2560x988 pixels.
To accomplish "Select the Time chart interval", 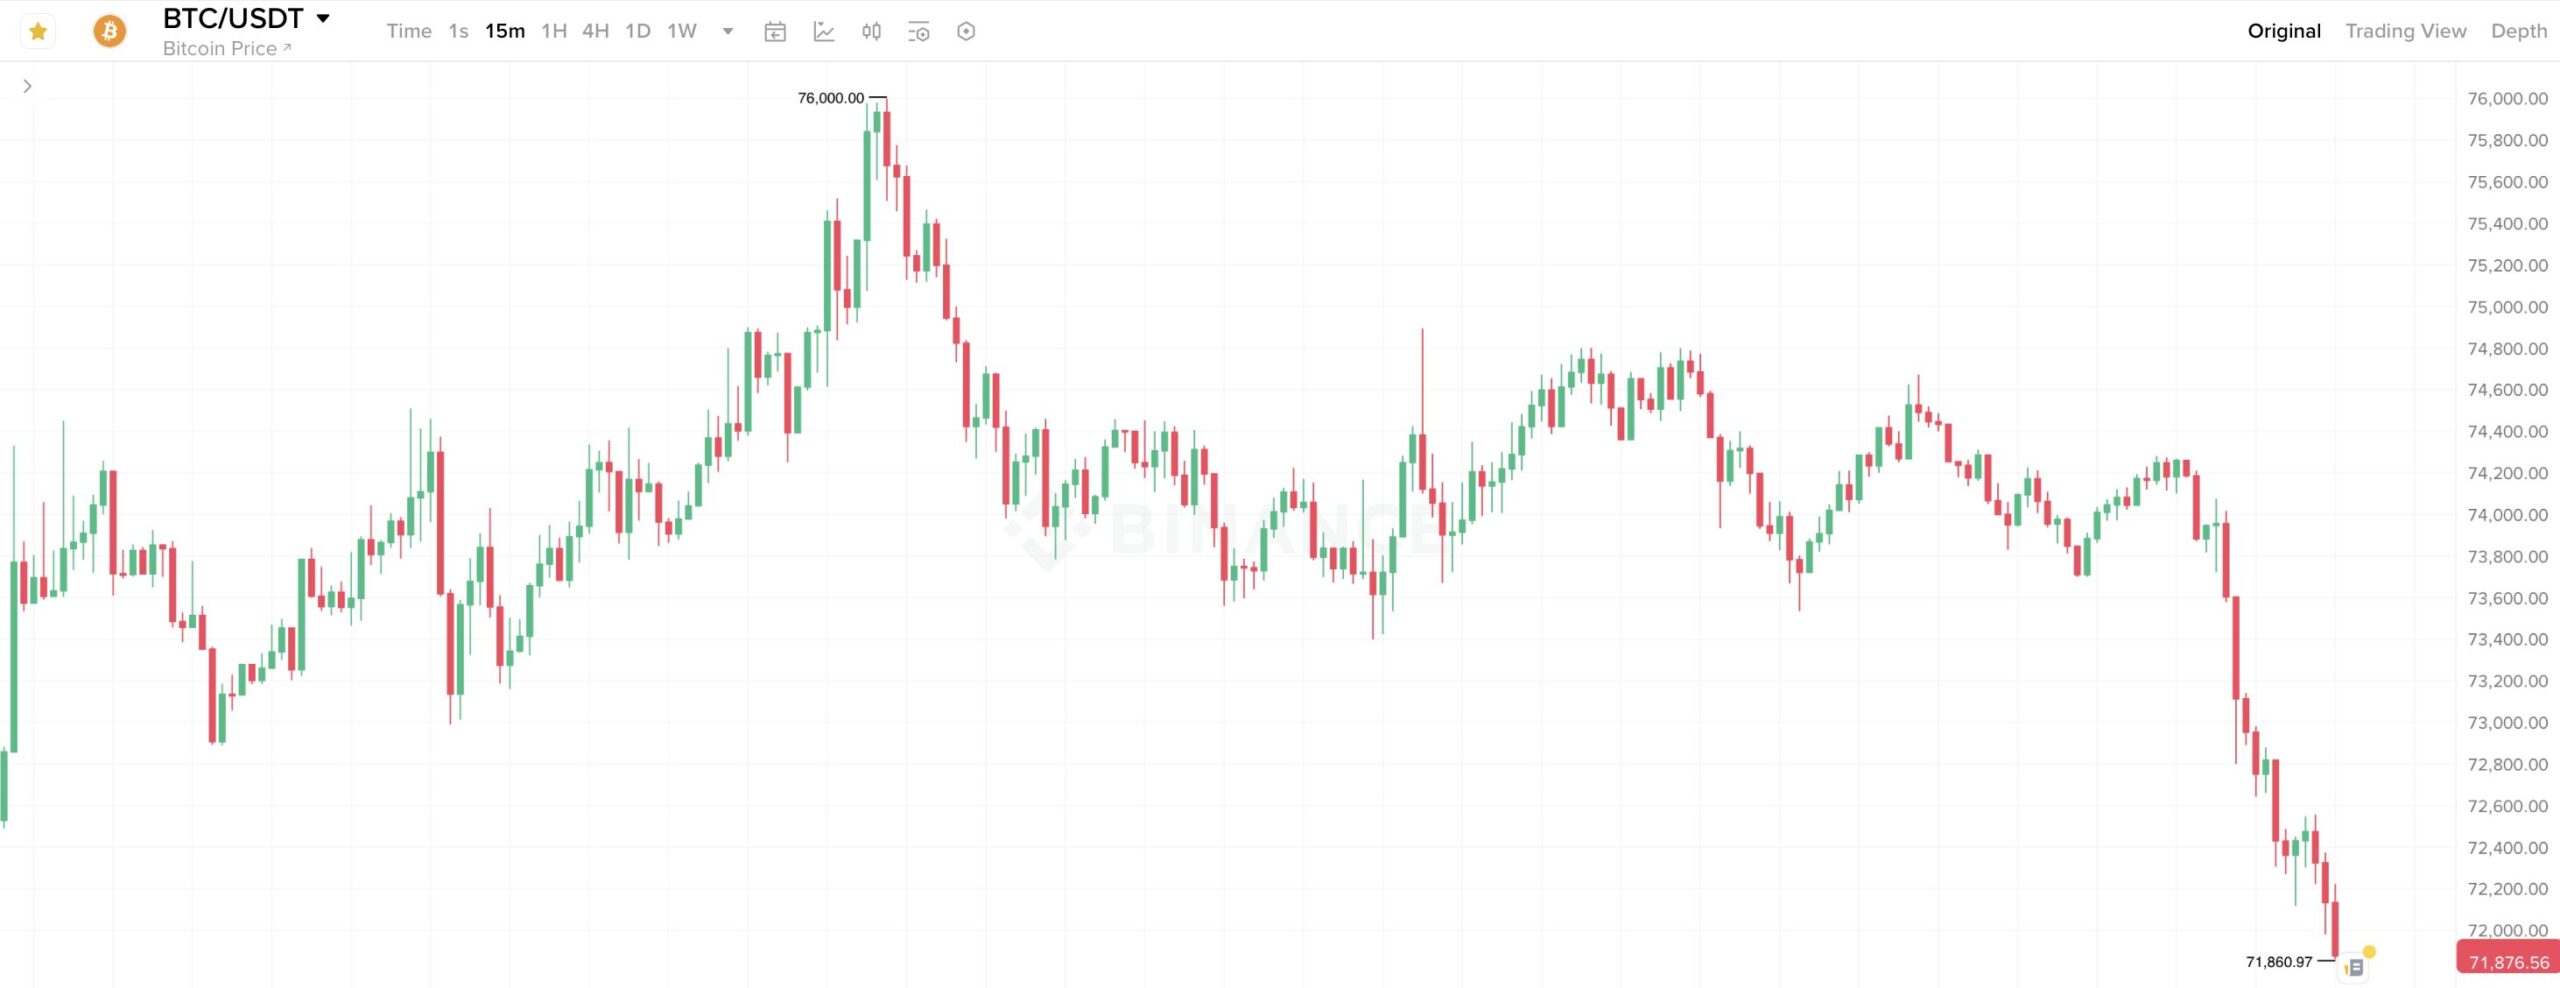I will tap(409, 31).
